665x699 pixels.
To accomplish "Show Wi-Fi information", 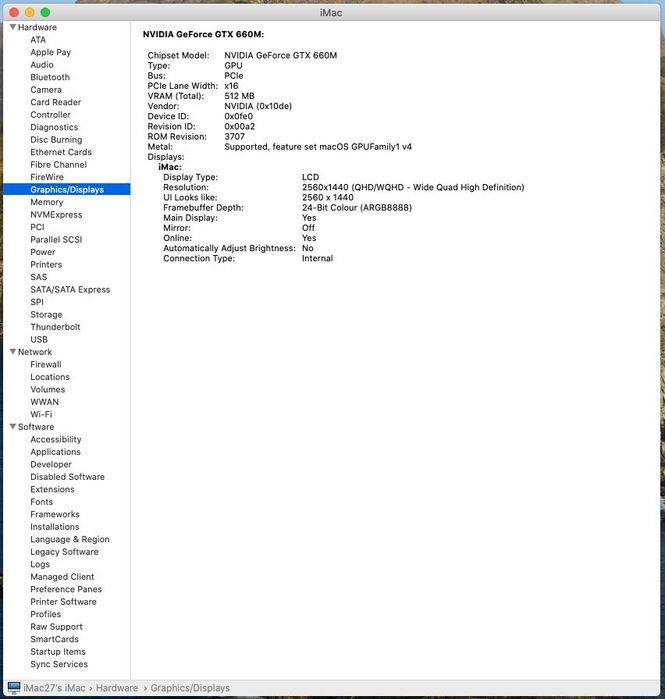I will coord(41,414).
